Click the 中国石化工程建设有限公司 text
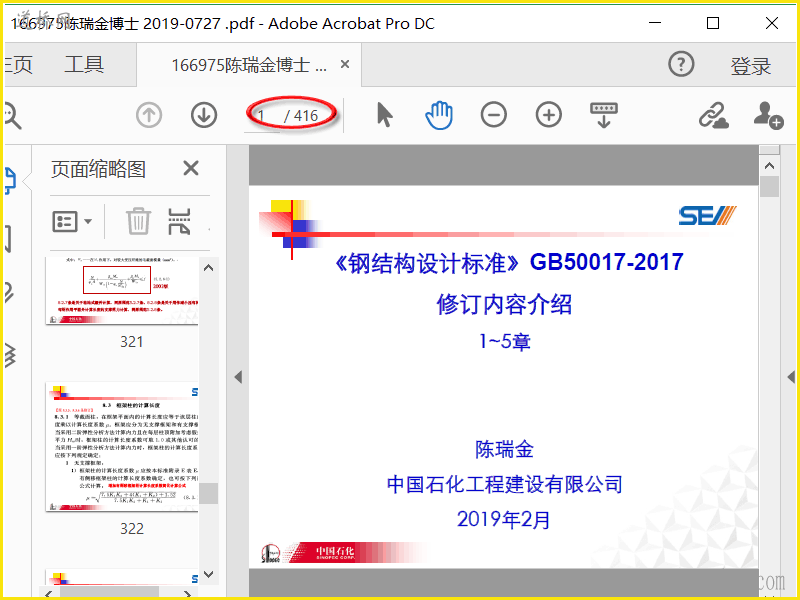 tap(505, 484)
